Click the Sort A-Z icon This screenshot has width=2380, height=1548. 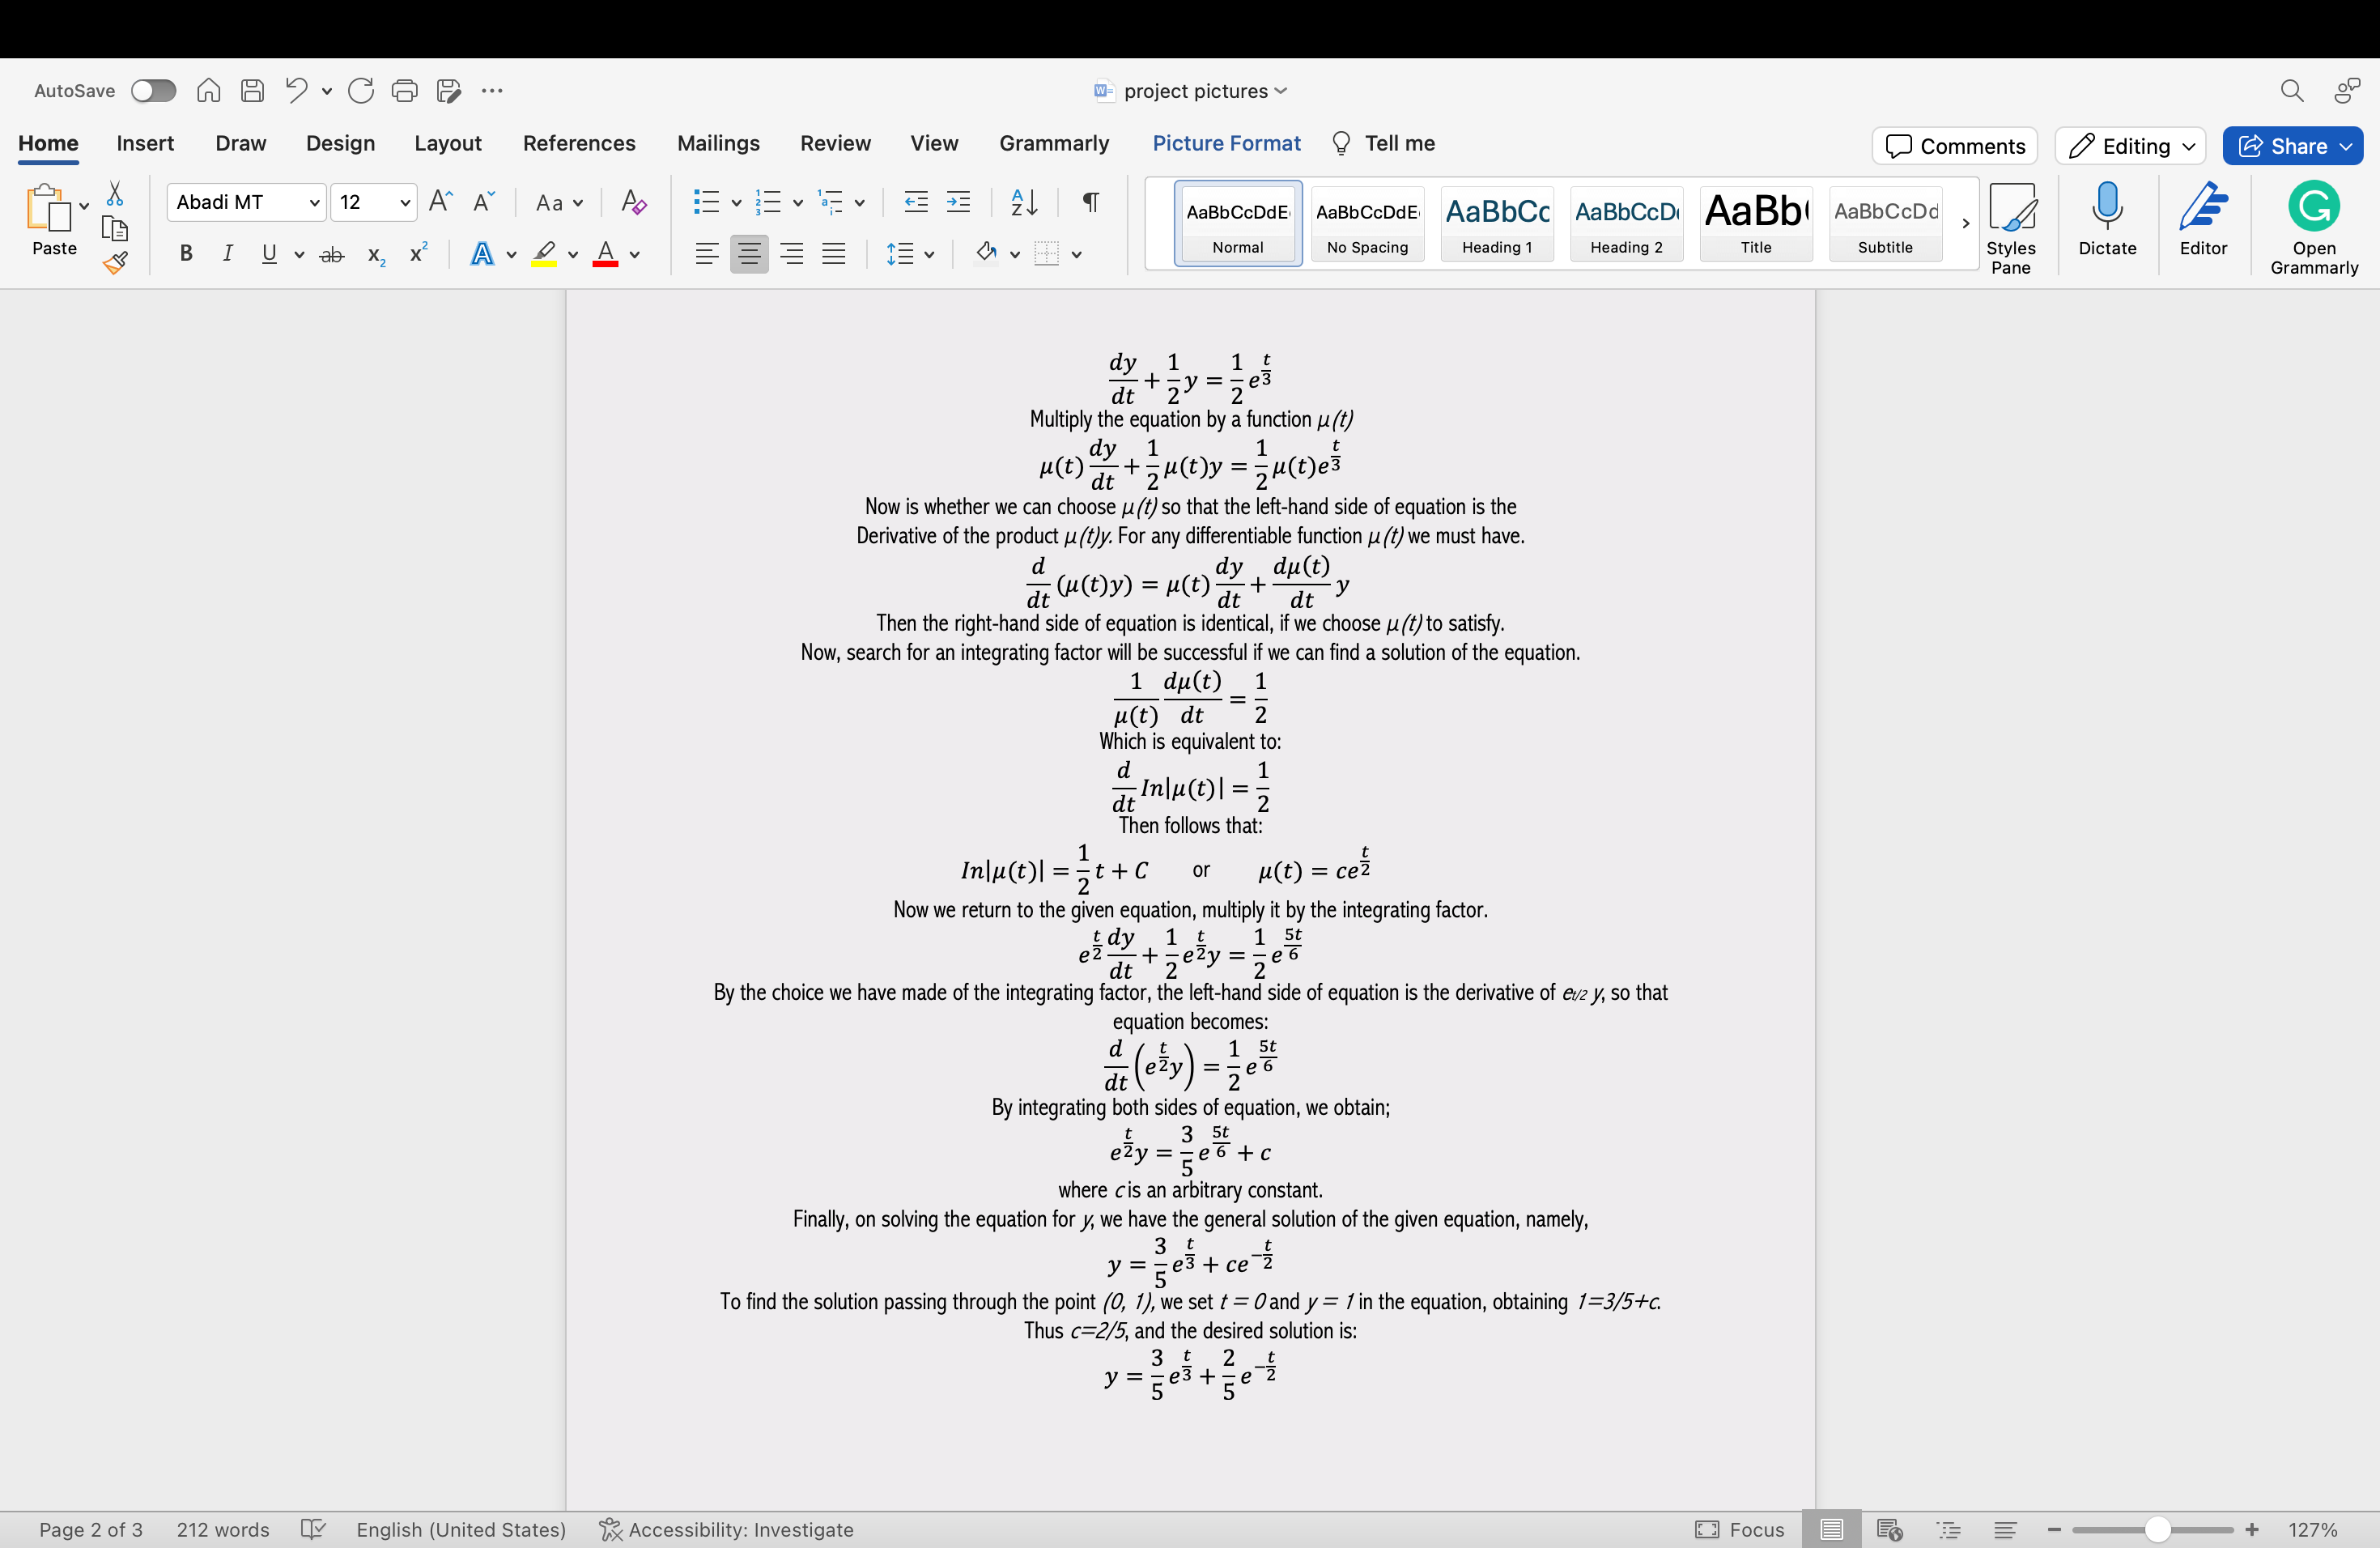1024,202
